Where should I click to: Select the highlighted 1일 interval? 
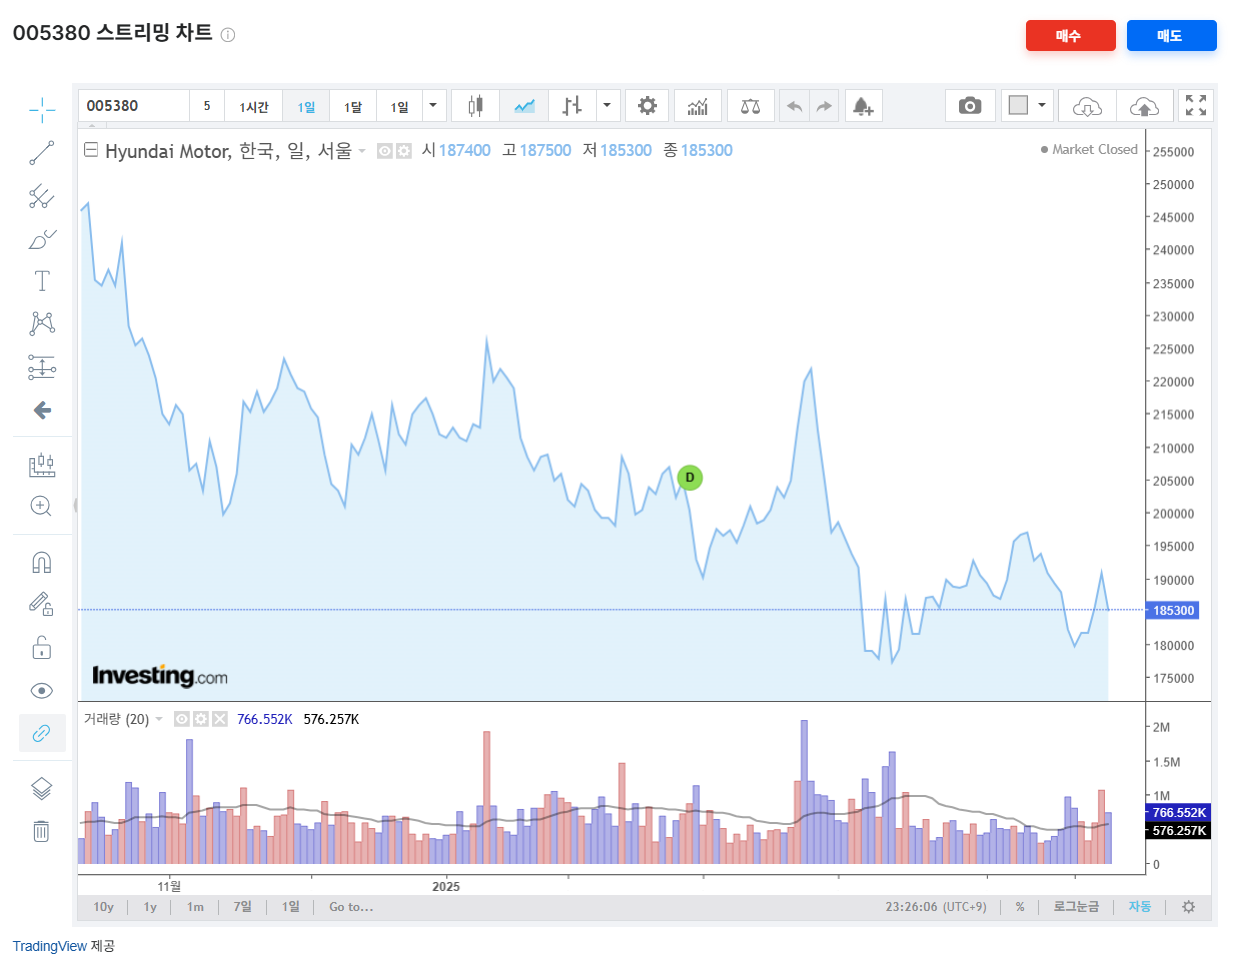coord(306,106)
